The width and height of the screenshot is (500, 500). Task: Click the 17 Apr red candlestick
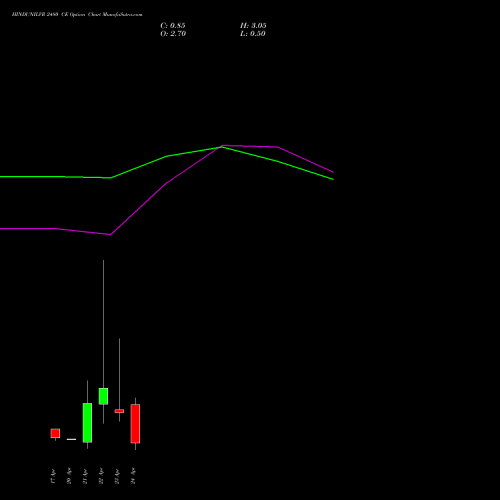55,433
